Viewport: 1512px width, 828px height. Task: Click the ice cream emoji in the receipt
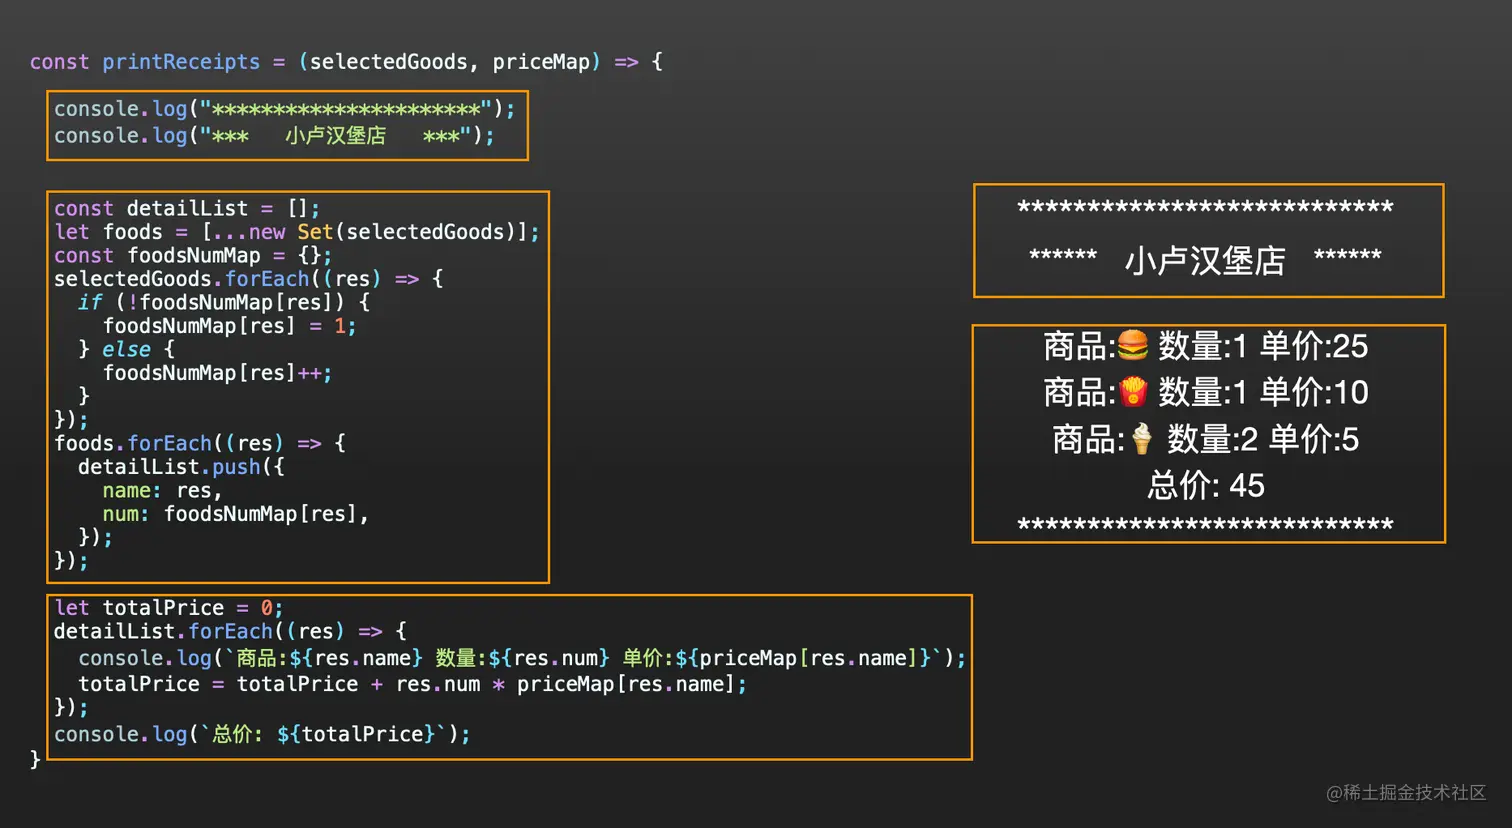click(x=1142, y=439)
